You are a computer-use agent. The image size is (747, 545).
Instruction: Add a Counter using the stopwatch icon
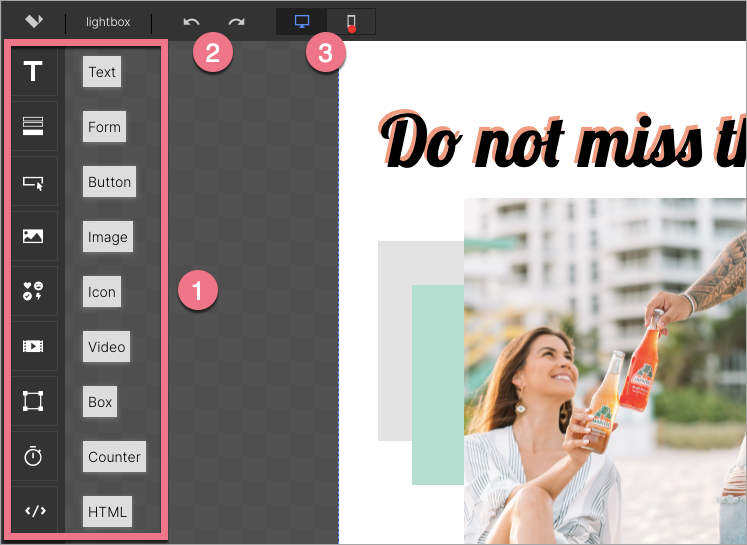pyautogui.click(x=33, y=456)
